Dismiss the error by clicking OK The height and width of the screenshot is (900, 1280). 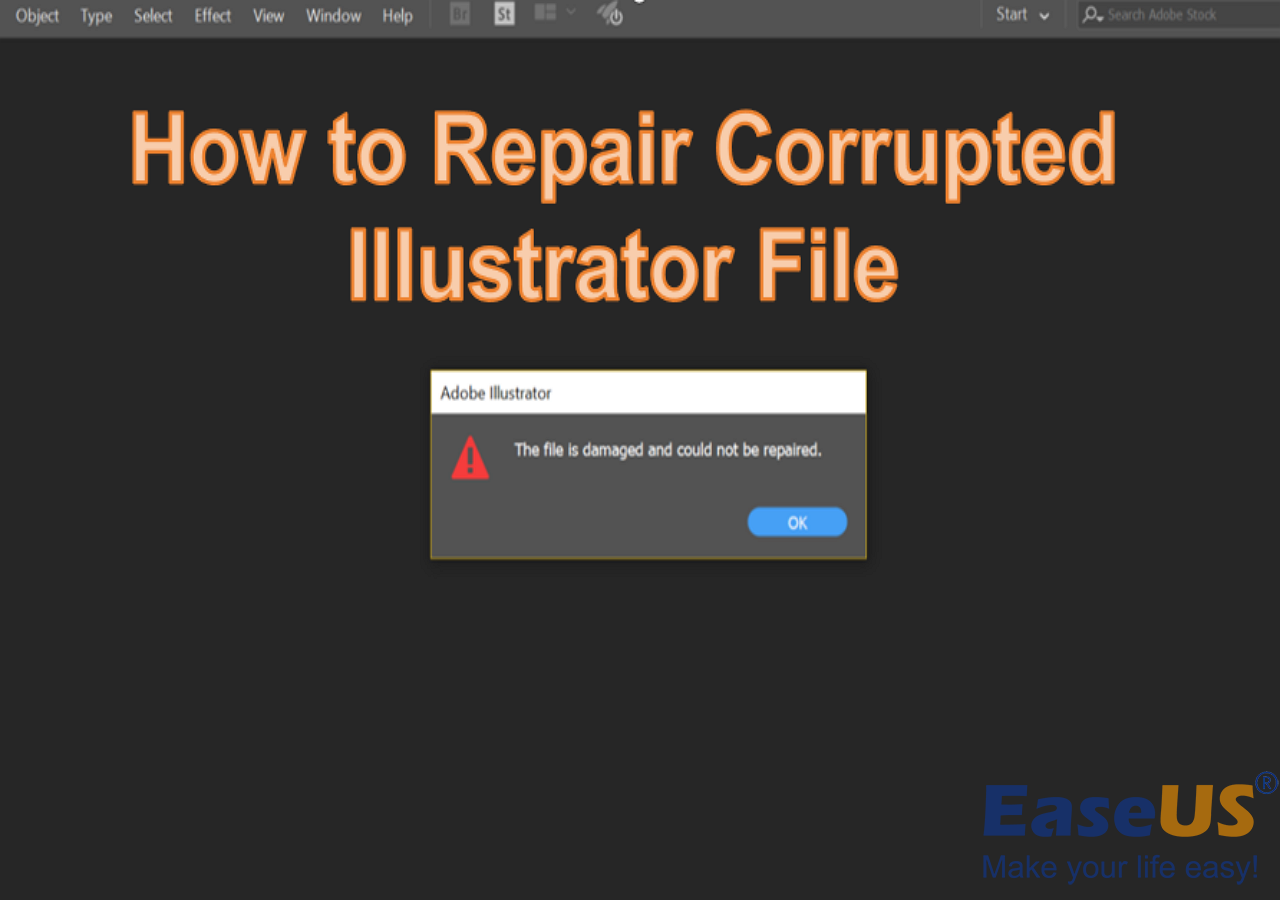coord(796,521)
